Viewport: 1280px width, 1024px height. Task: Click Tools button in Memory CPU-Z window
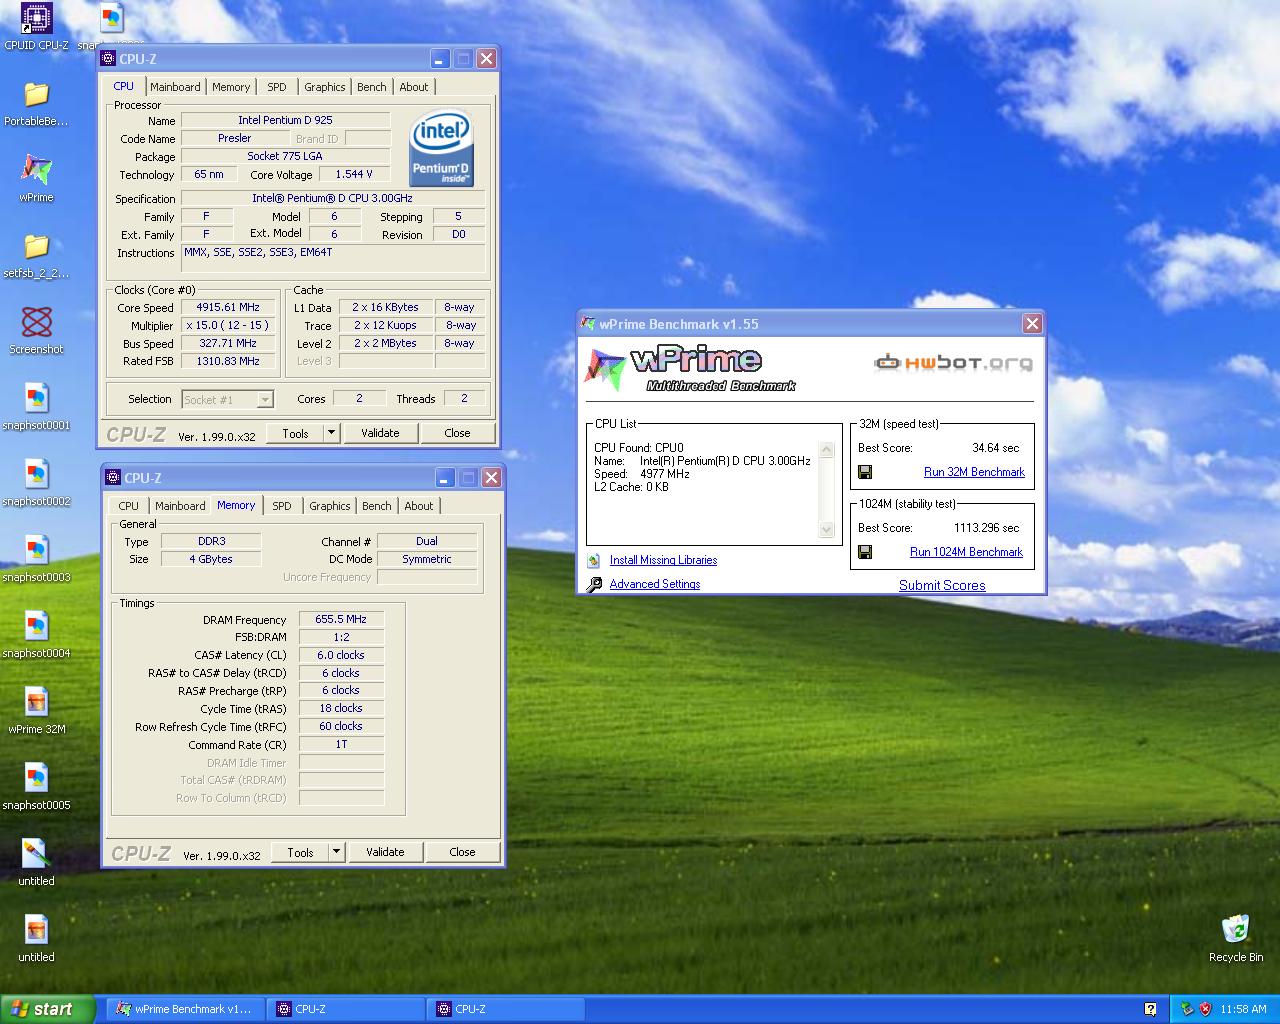(x=301, y=852)
